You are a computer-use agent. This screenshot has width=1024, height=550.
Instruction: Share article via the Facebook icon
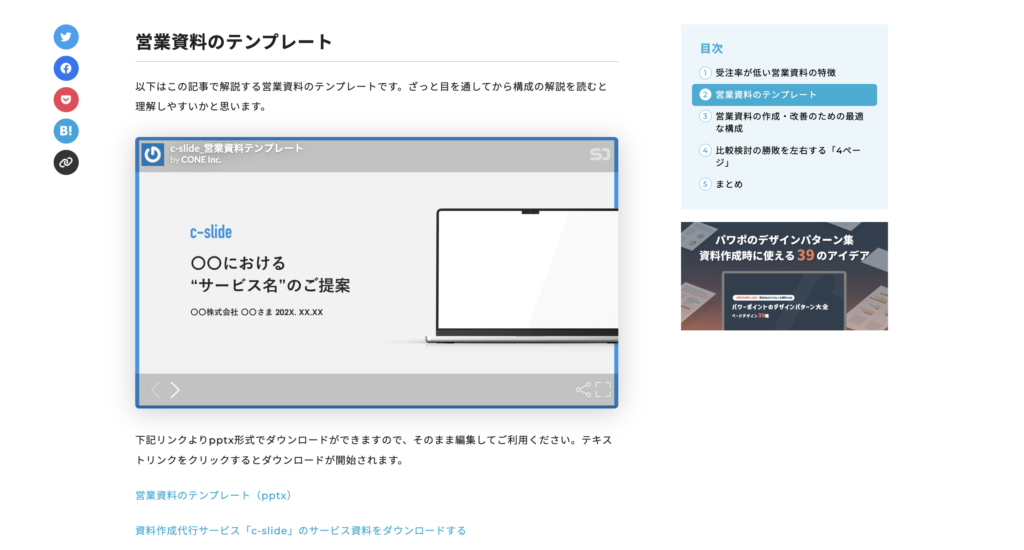(66, 68)
